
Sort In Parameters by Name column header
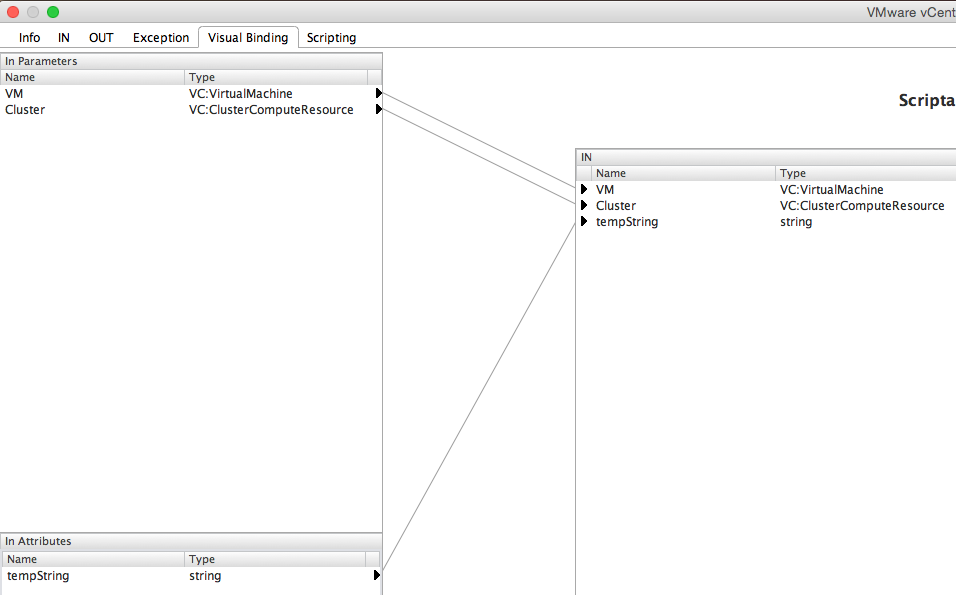[x=93, y=77]
